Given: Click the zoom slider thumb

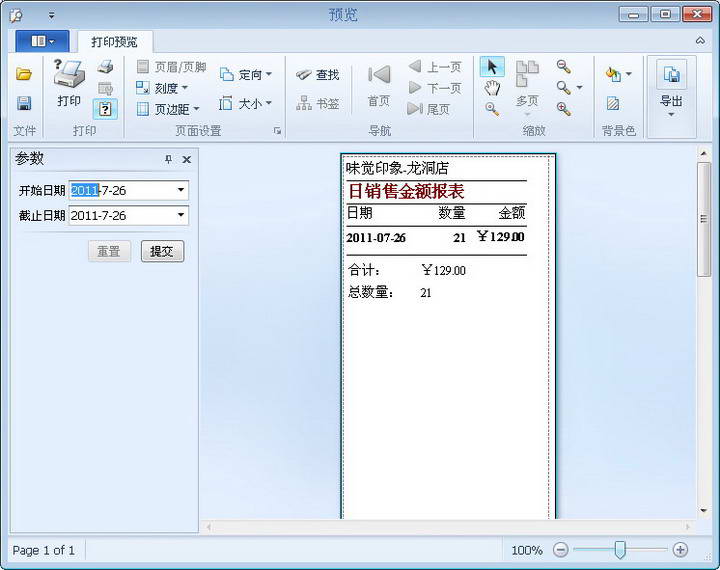Looking at the screenshot, I should pyautogui.click(x=620, y=550).
